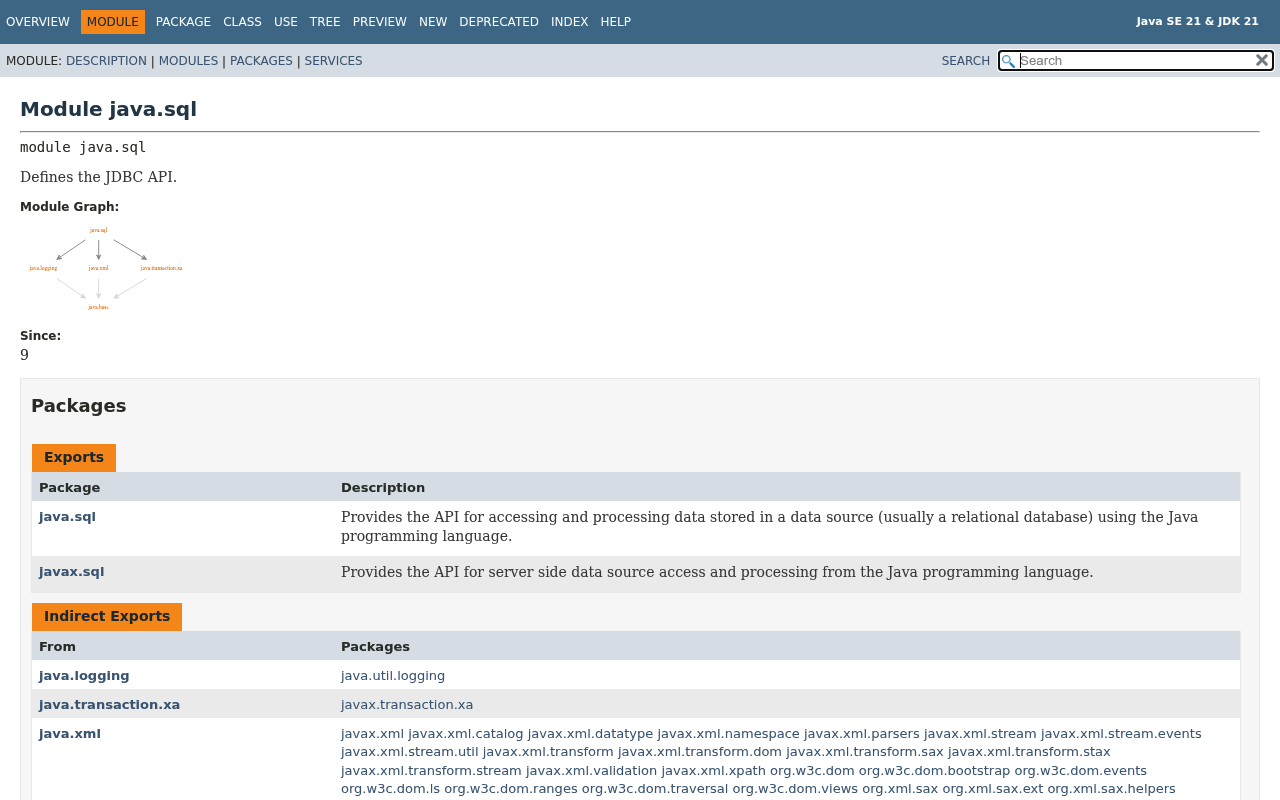Open the org.w3c.dom.events package link

[x=1081, y=771]
